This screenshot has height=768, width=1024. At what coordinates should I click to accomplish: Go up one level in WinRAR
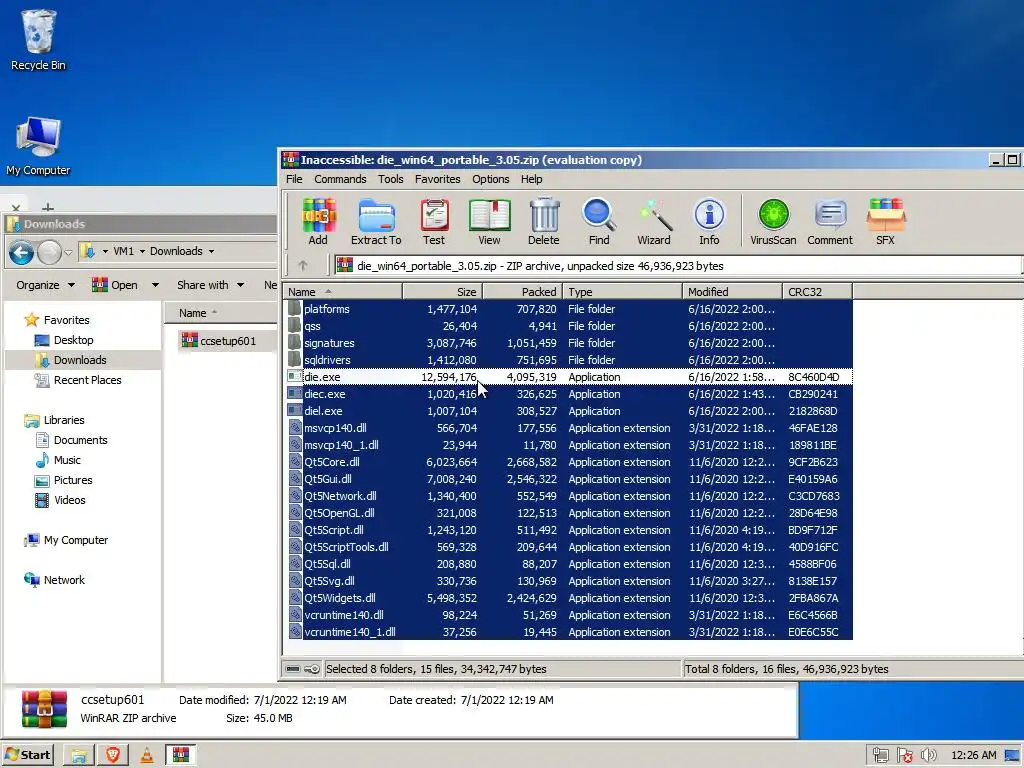(x=302, y=266)
